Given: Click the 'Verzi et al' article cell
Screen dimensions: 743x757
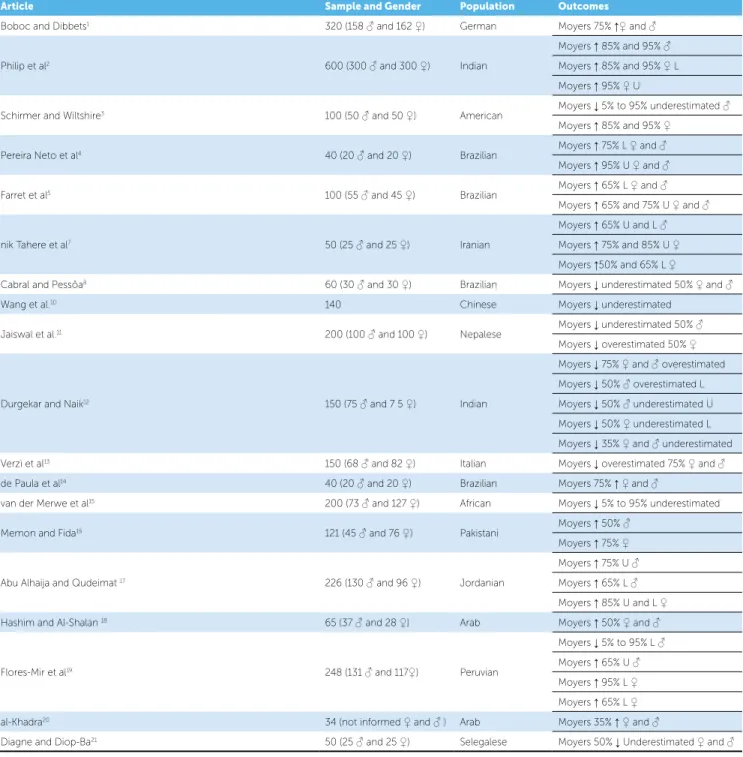Looking at the screenshot, I should pyautogui.click(x=25, y=463).
